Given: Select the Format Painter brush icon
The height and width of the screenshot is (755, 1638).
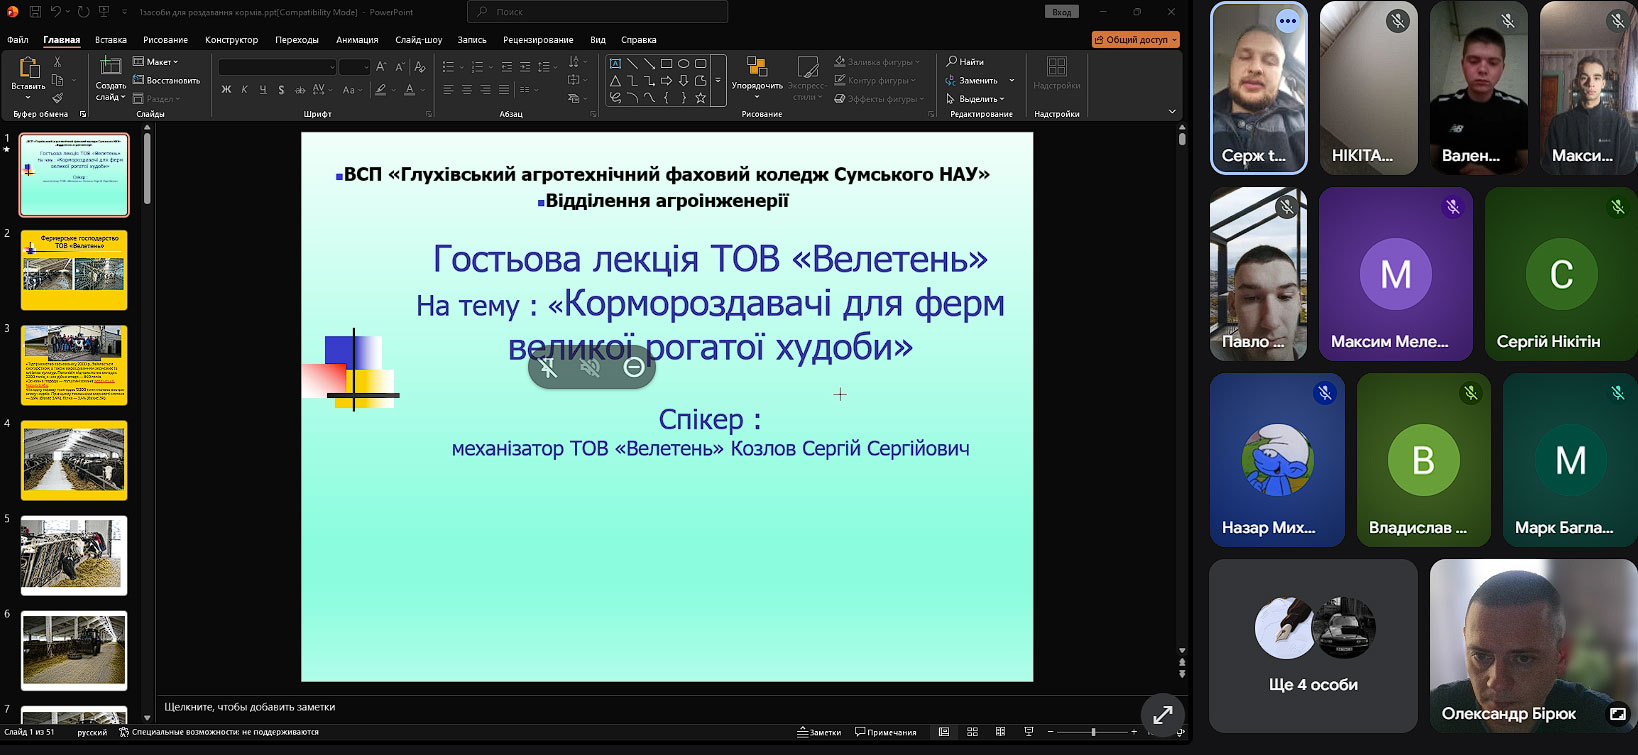Looking at the screenshot, I should (x=57, y=98).
